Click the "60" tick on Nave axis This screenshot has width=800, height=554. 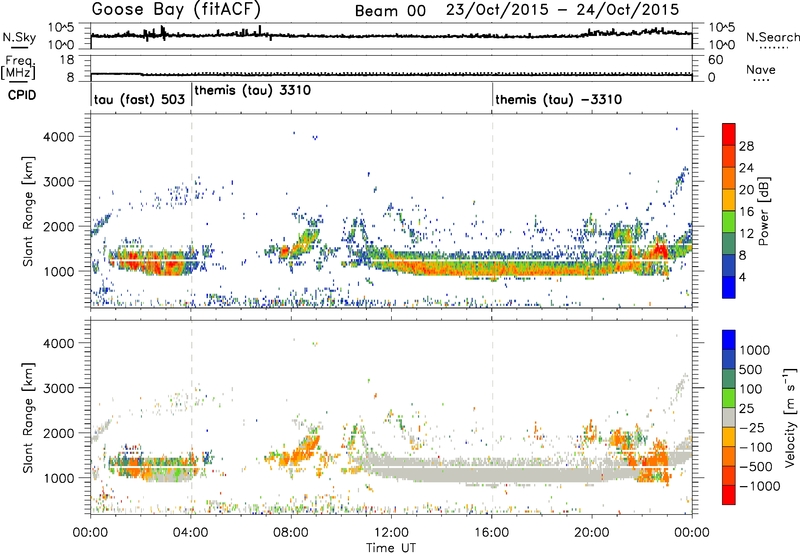coord(715,60)
